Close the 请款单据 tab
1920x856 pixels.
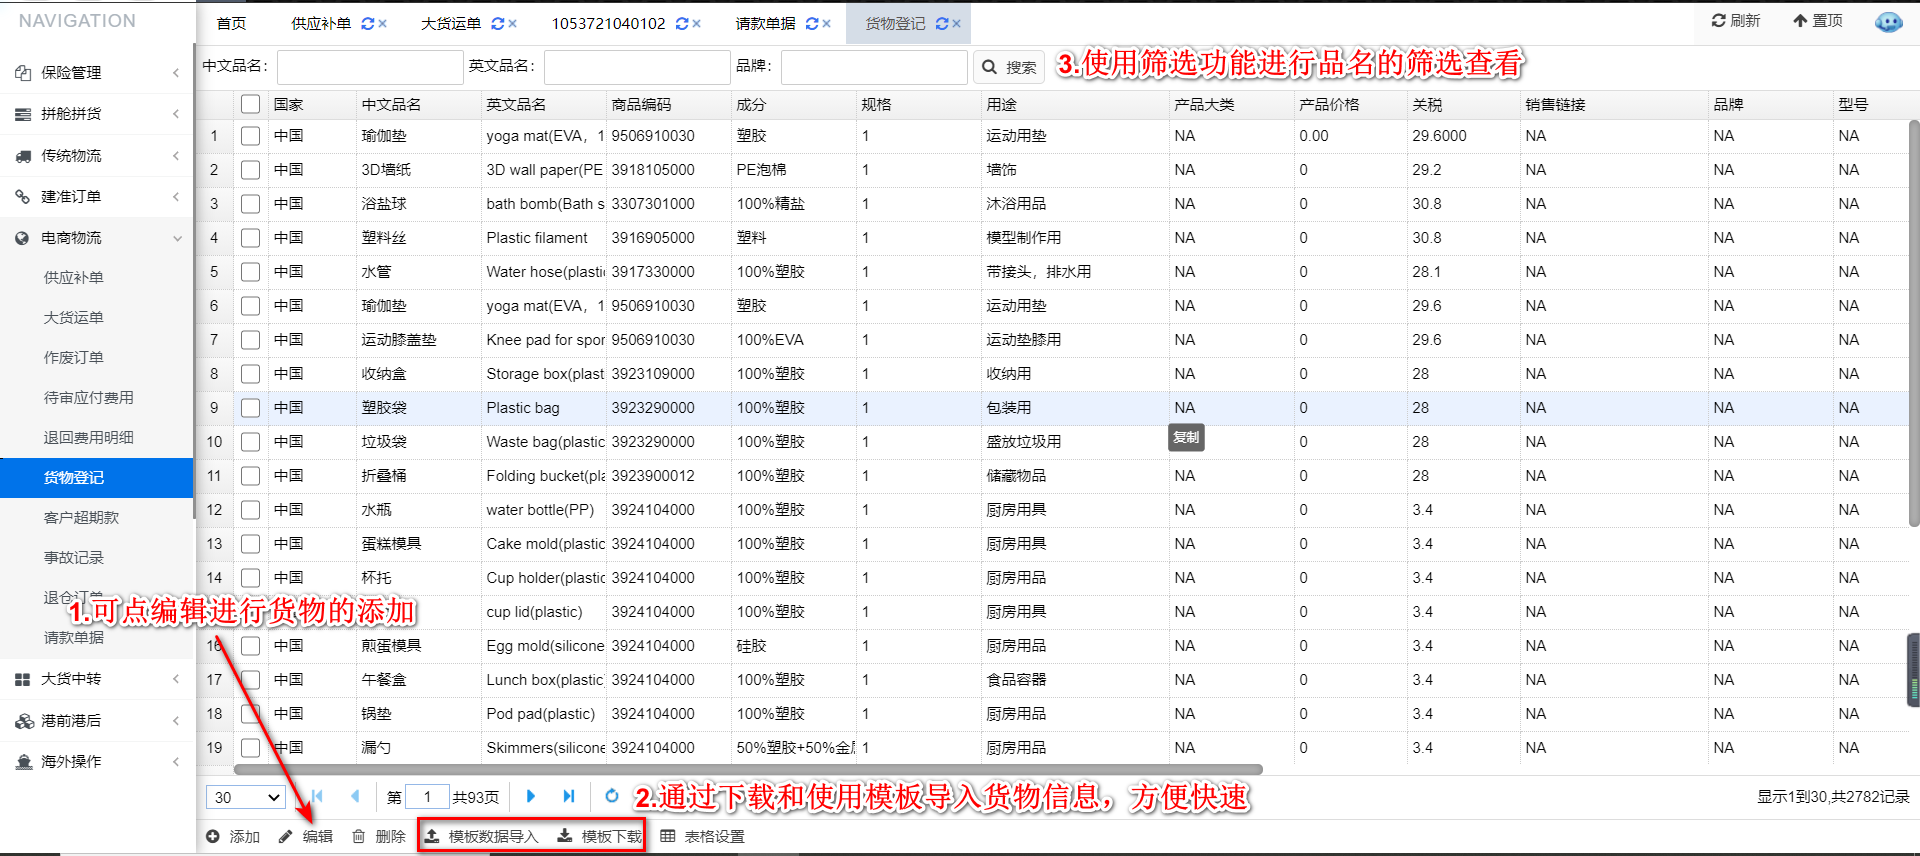pos(827,23)
